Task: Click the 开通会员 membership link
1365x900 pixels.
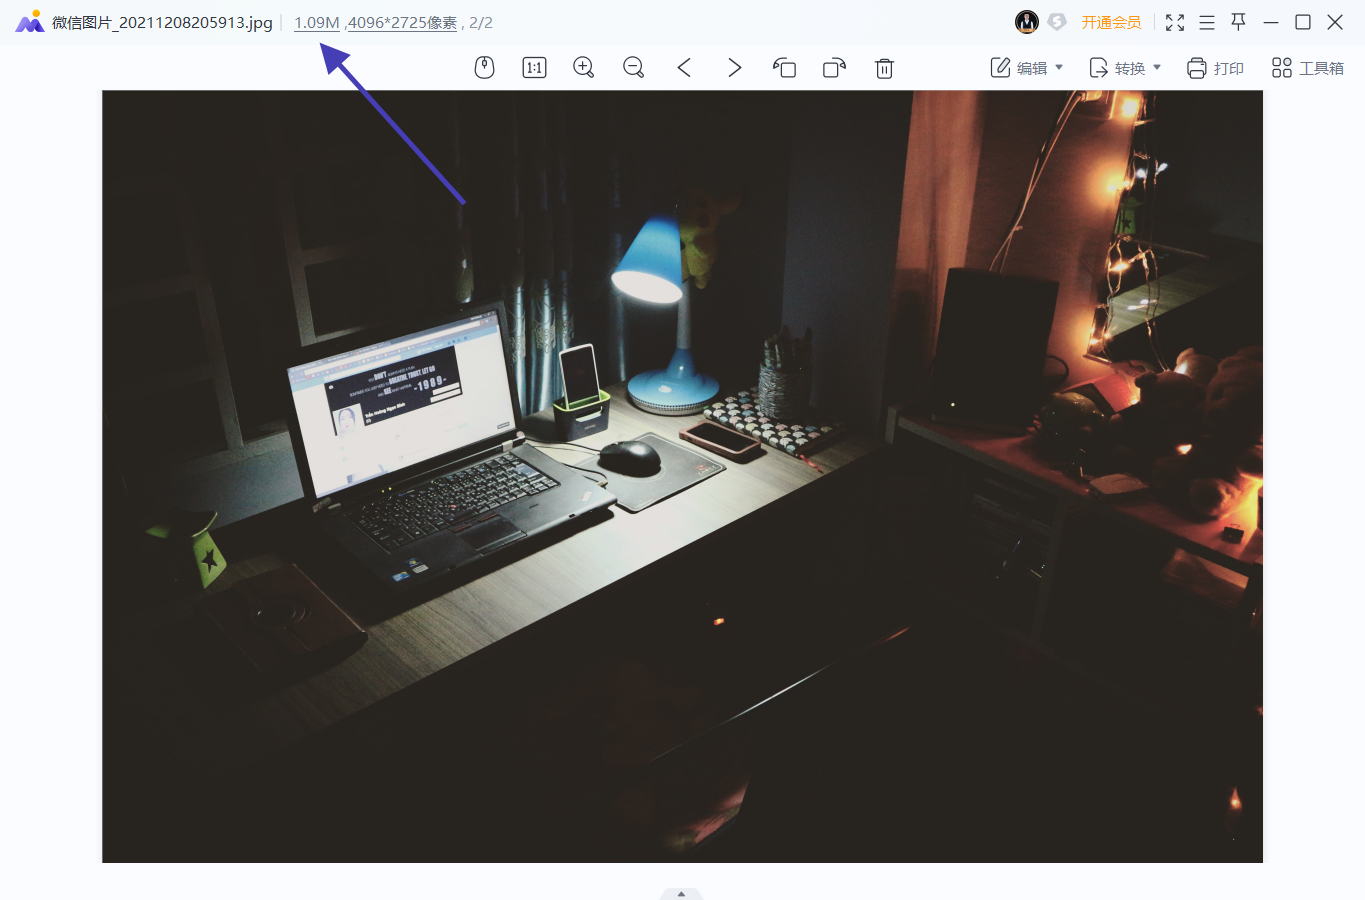Action: click(x=1111, y=22)
